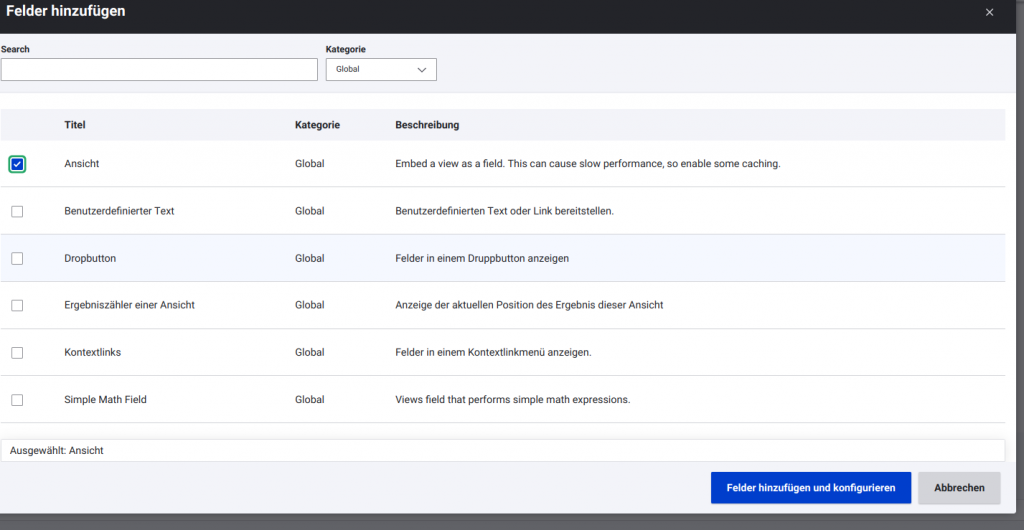Uncheck the Ansicht checkbox
The width and height of the screenshot is (1024, 530).
click(17, 164)
